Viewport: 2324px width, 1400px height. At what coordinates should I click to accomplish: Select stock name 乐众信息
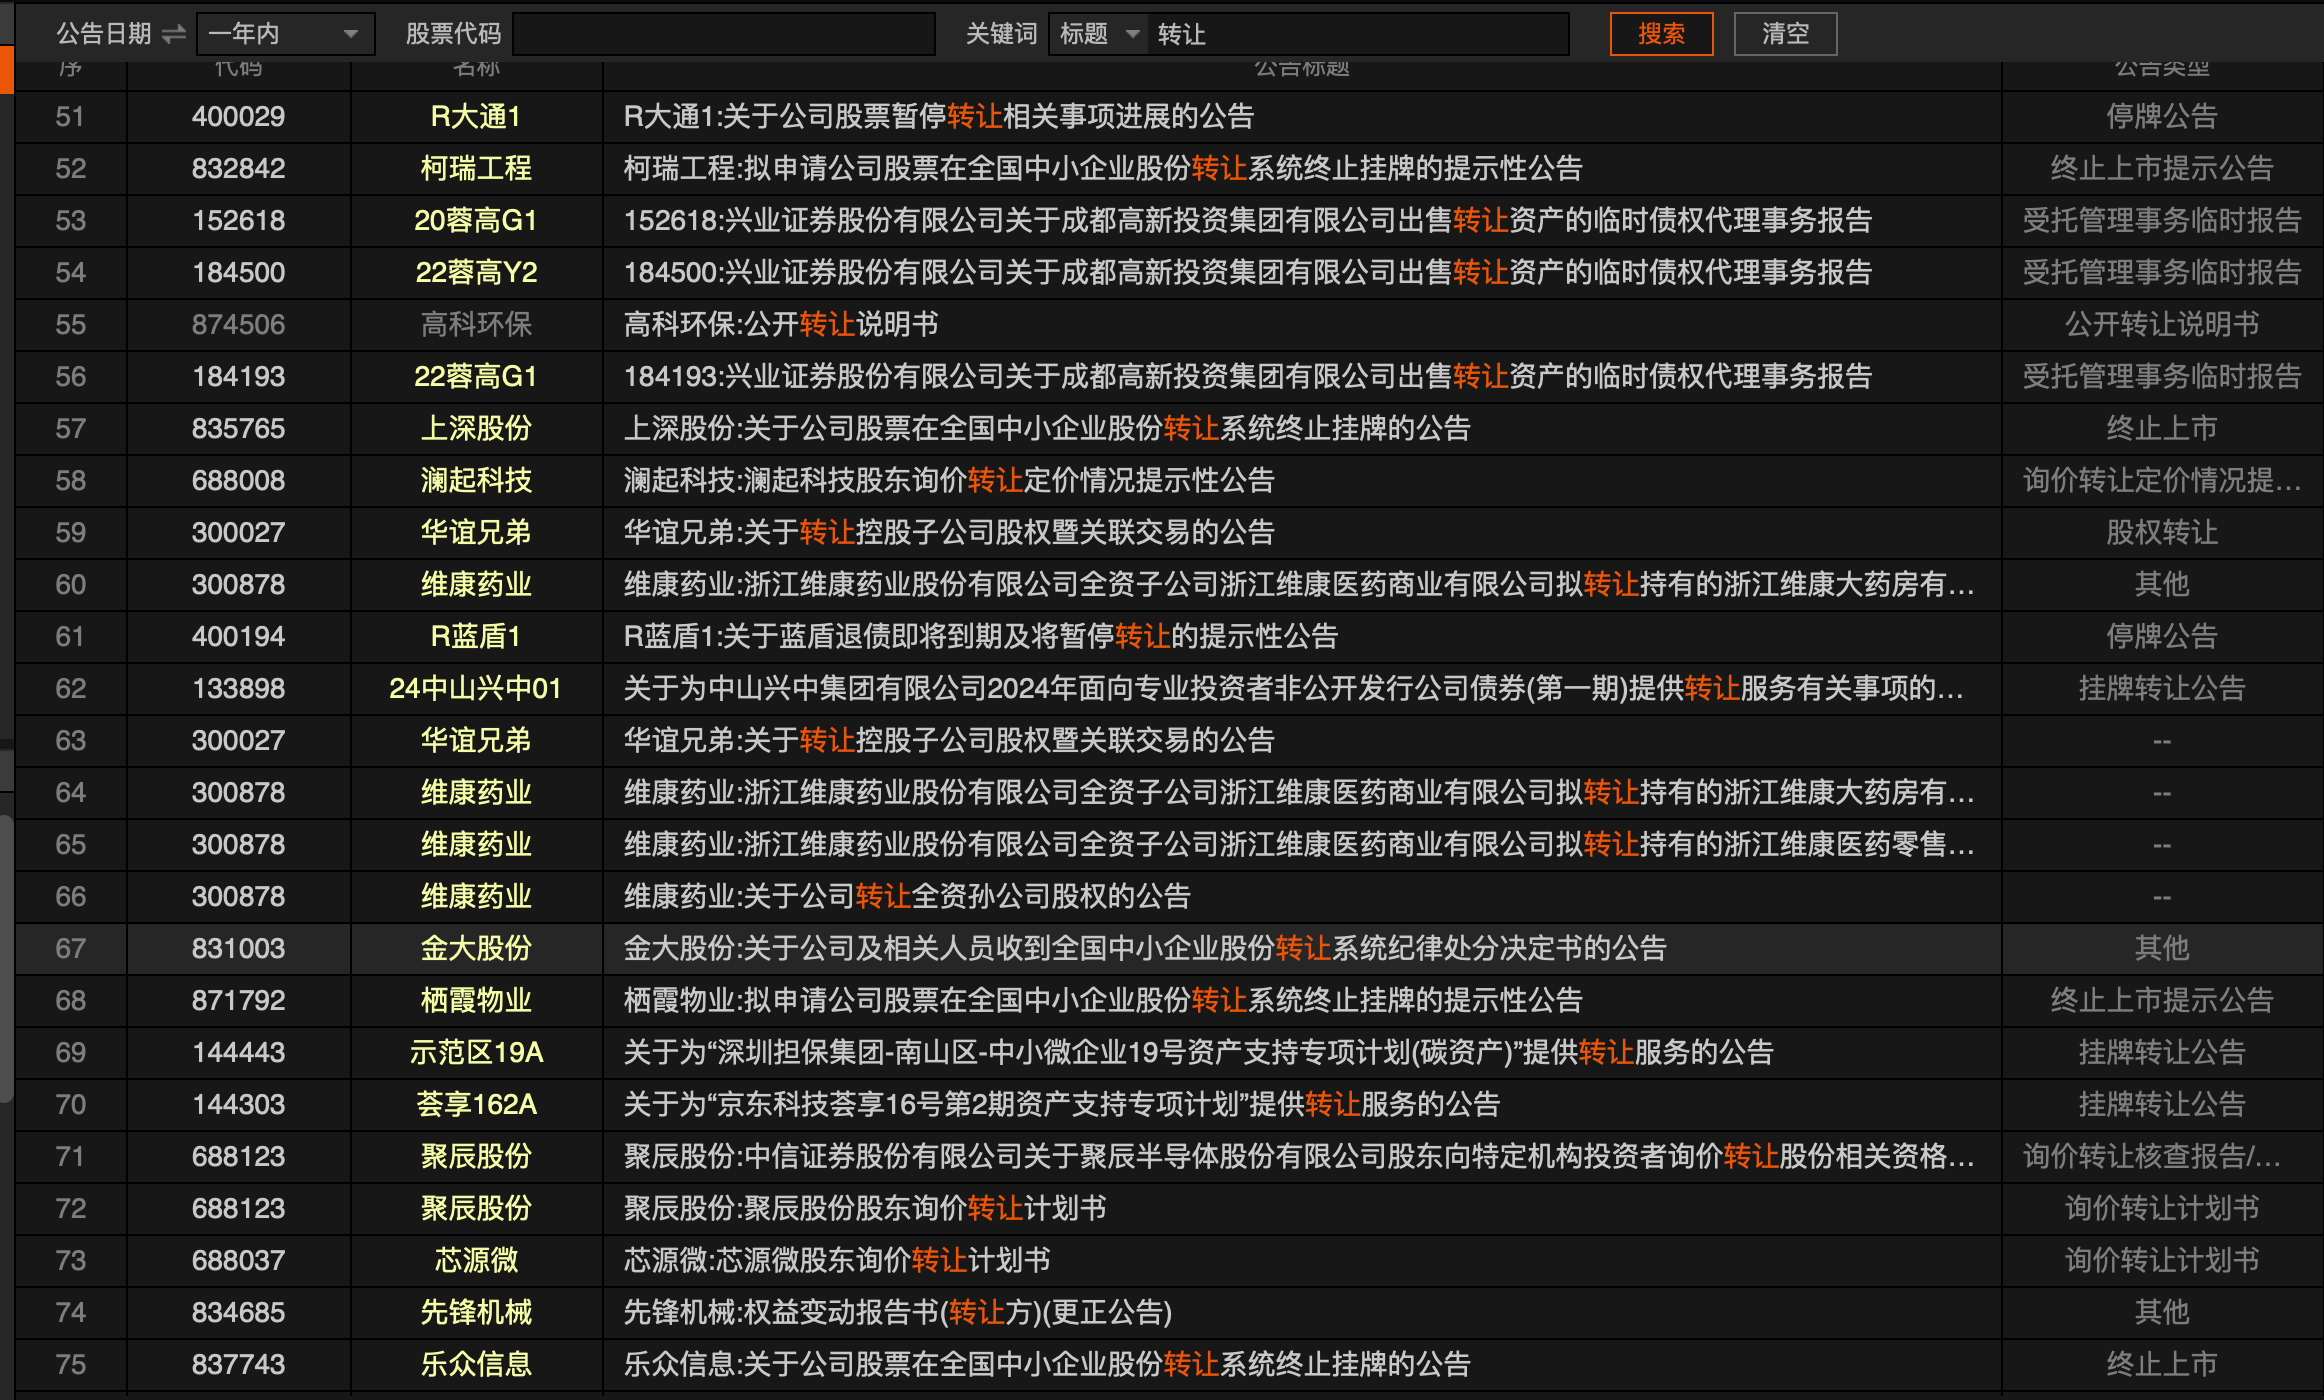click(476, 1364)
